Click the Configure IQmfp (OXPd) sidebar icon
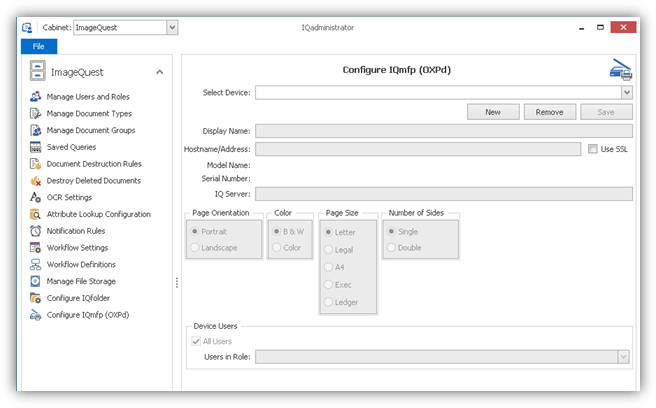656x408 pixels. coord(36,315)
